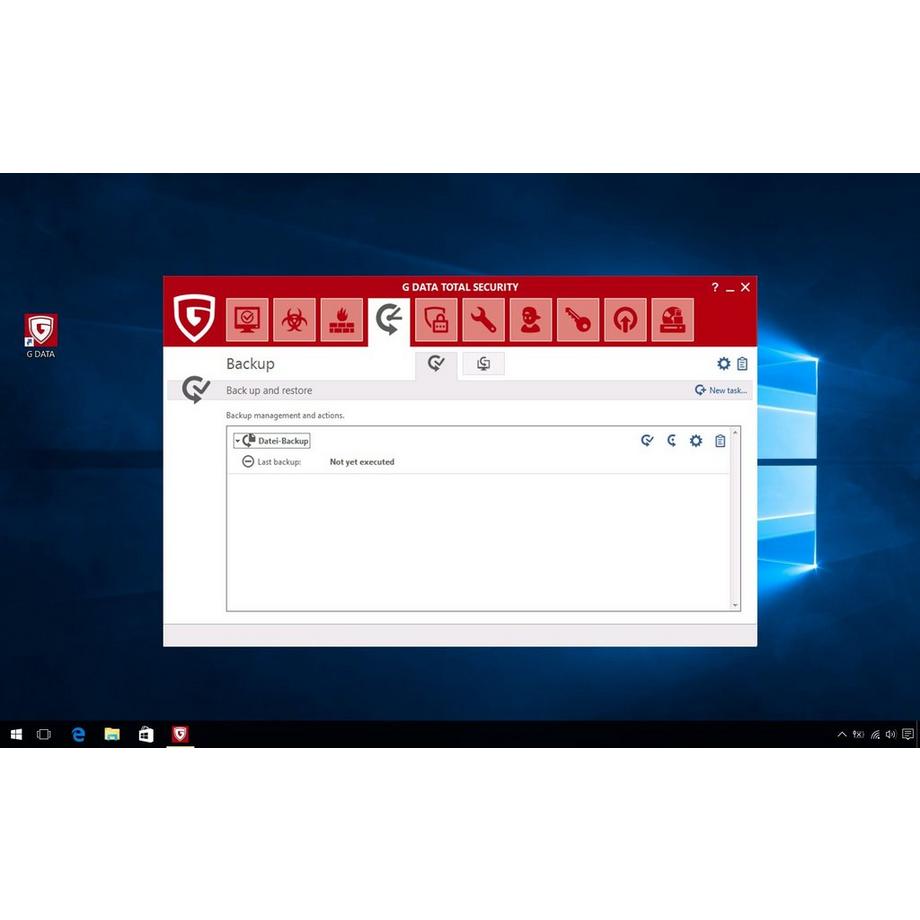Screen dimensions: 920x920
Task: Run the Datei-Backup job now
Action: (647, 440)
